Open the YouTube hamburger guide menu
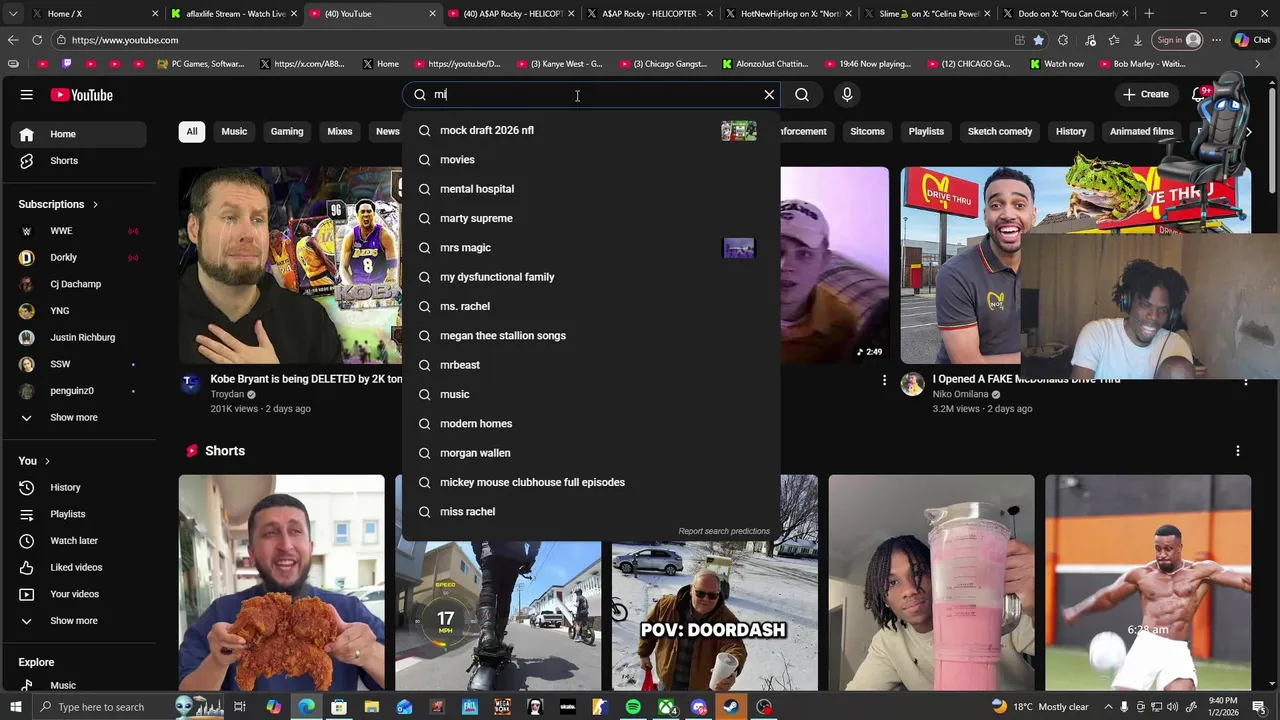Image resolution: width=1280 pixels, height=720 pixels. tap(27, 95)
